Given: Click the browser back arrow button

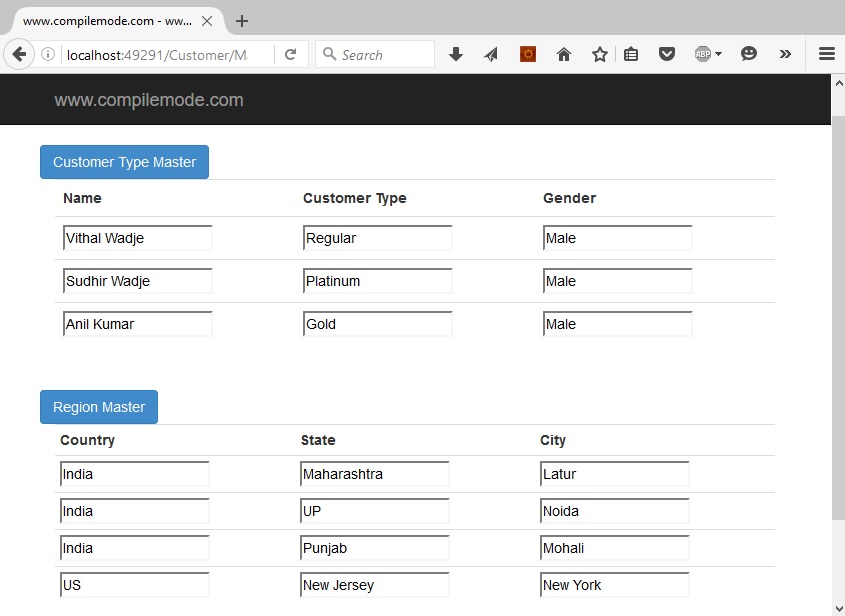Looking at the screenshot, I should (x=18, y=55).
